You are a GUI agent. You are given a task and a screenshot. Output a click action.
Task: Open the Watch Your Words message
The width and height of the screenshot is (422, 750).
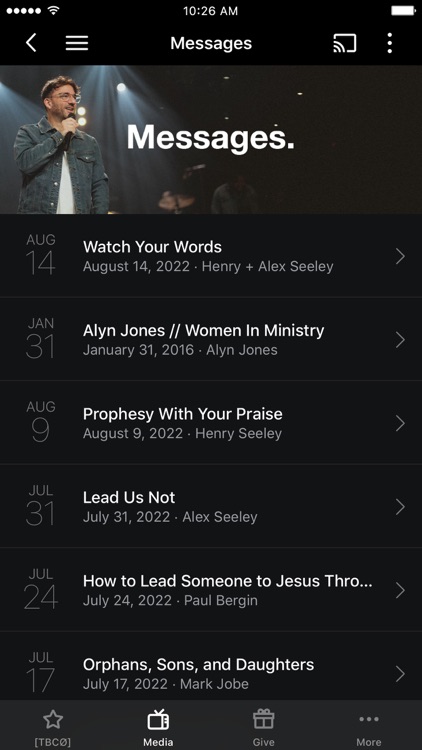click(211, 256)
